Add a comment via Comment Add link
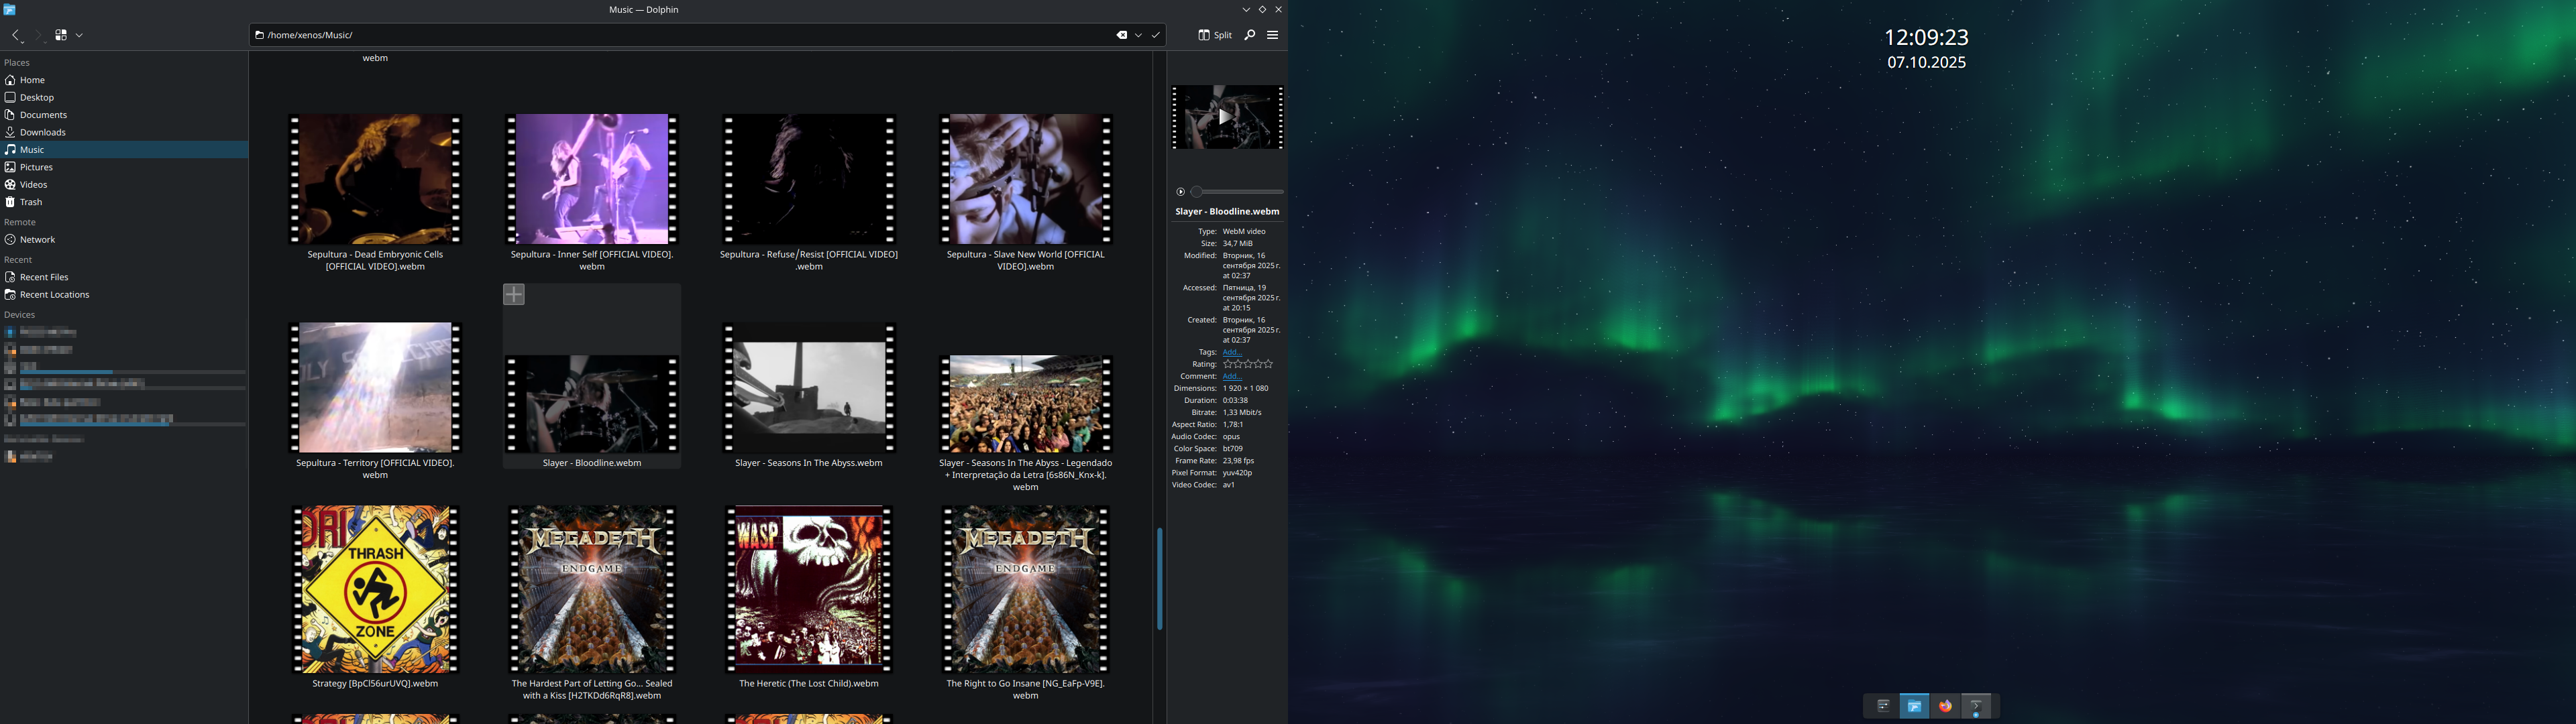 point(1231,376)
